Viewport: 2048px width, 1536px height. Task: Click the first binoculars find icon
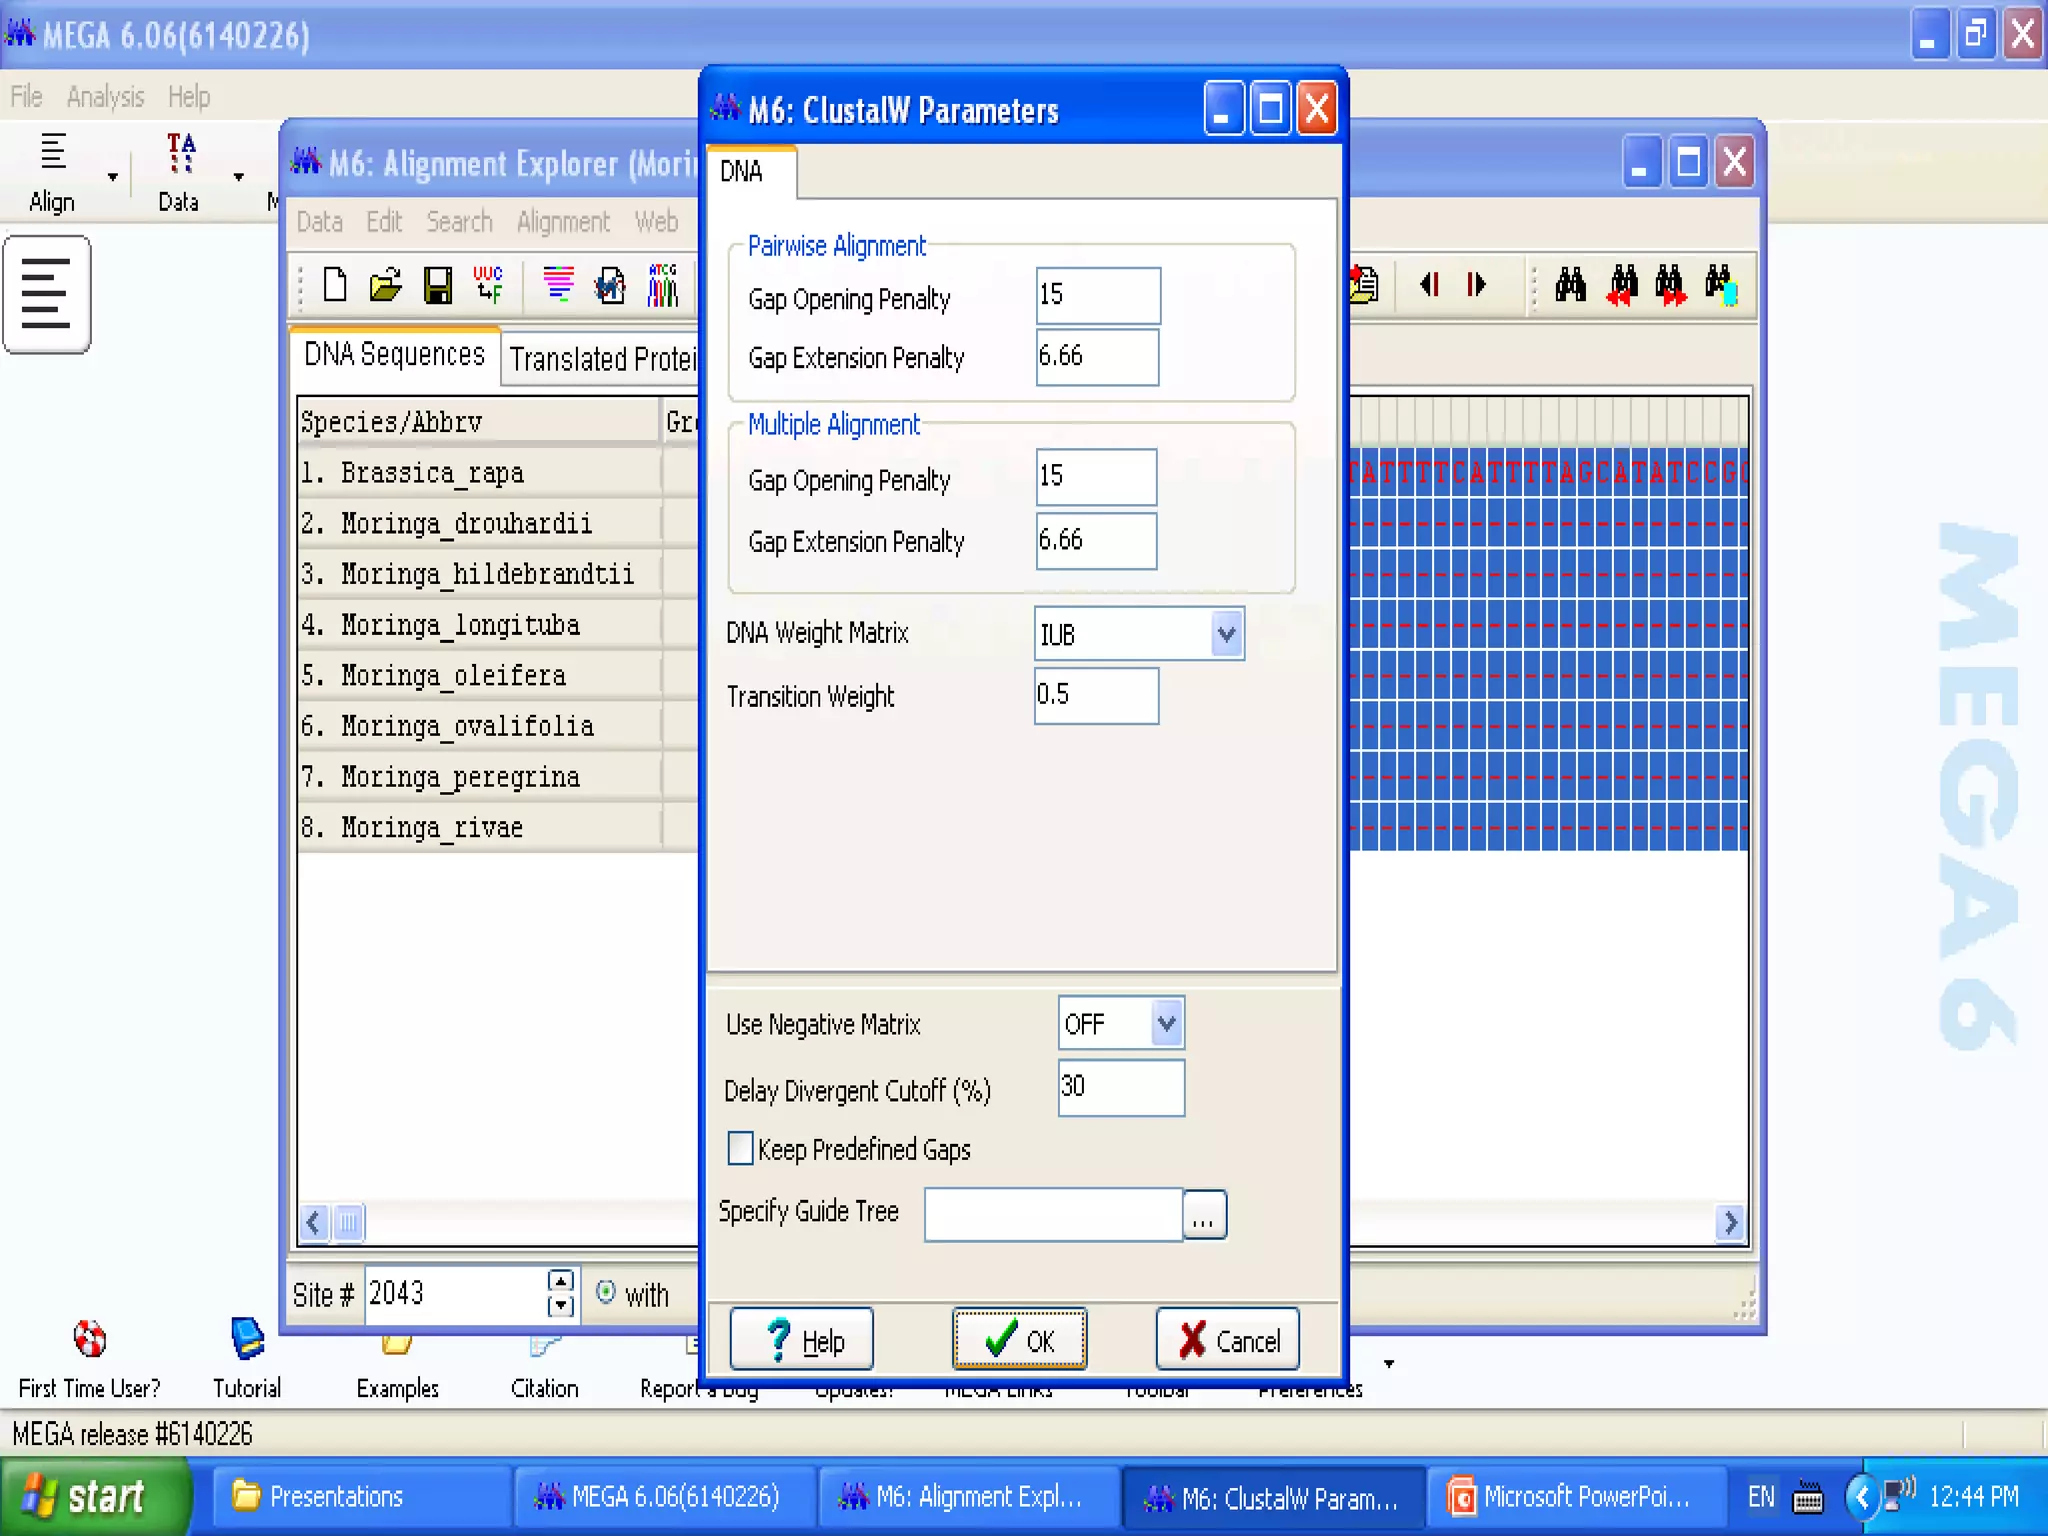coord(1570,285)
